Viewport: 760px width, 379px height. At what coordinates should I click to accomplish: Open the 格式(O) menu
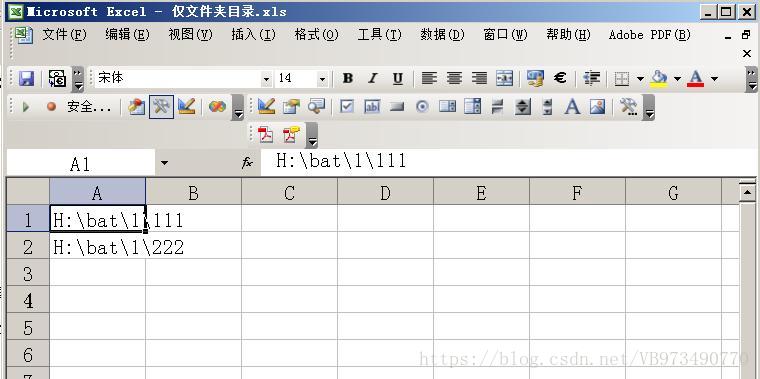coord(317,35)
